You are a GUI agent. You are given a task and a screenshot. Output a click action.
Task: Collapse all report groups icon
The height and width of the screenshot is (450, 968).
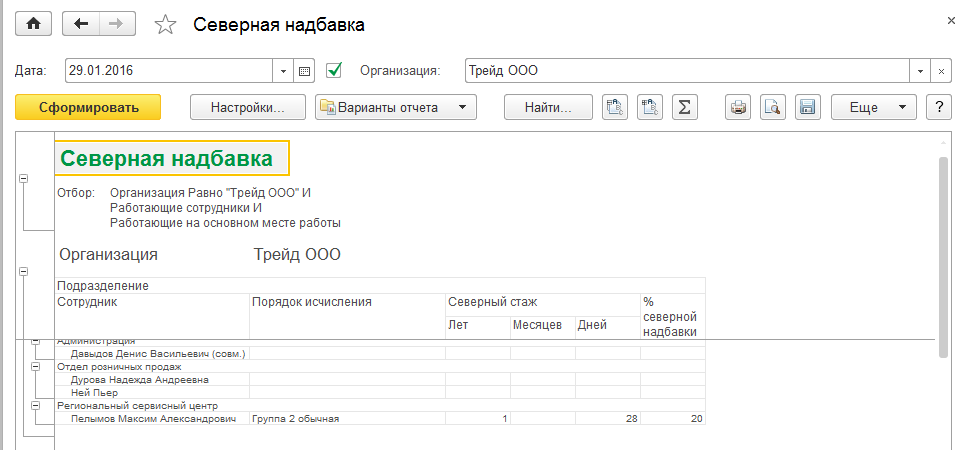tap(615, 107)
